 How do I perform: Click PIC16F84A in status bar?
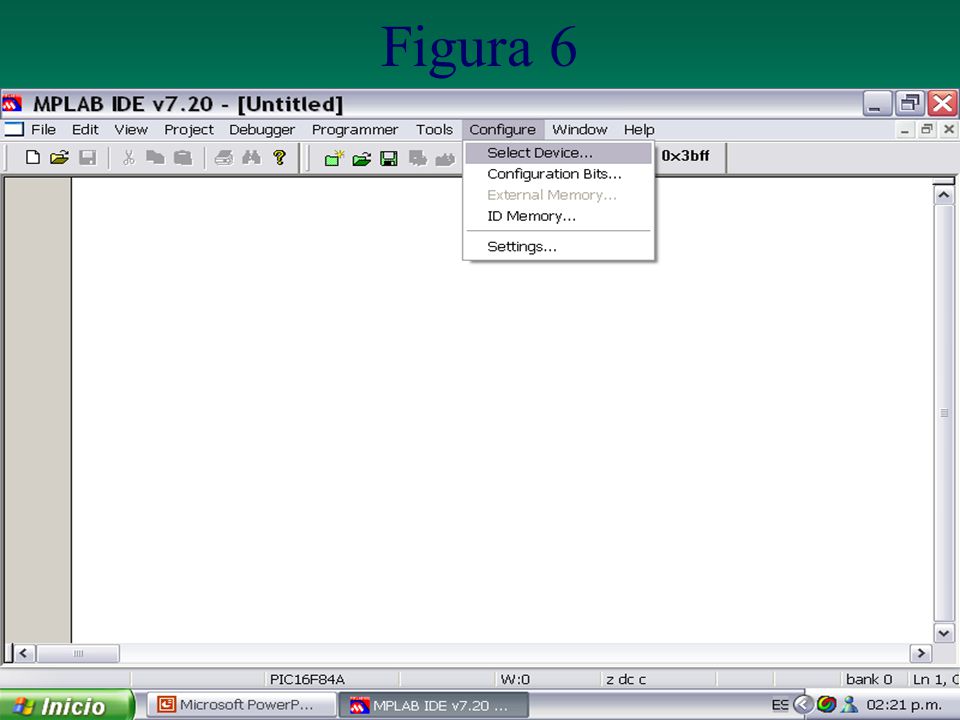[x=307, y=679]
